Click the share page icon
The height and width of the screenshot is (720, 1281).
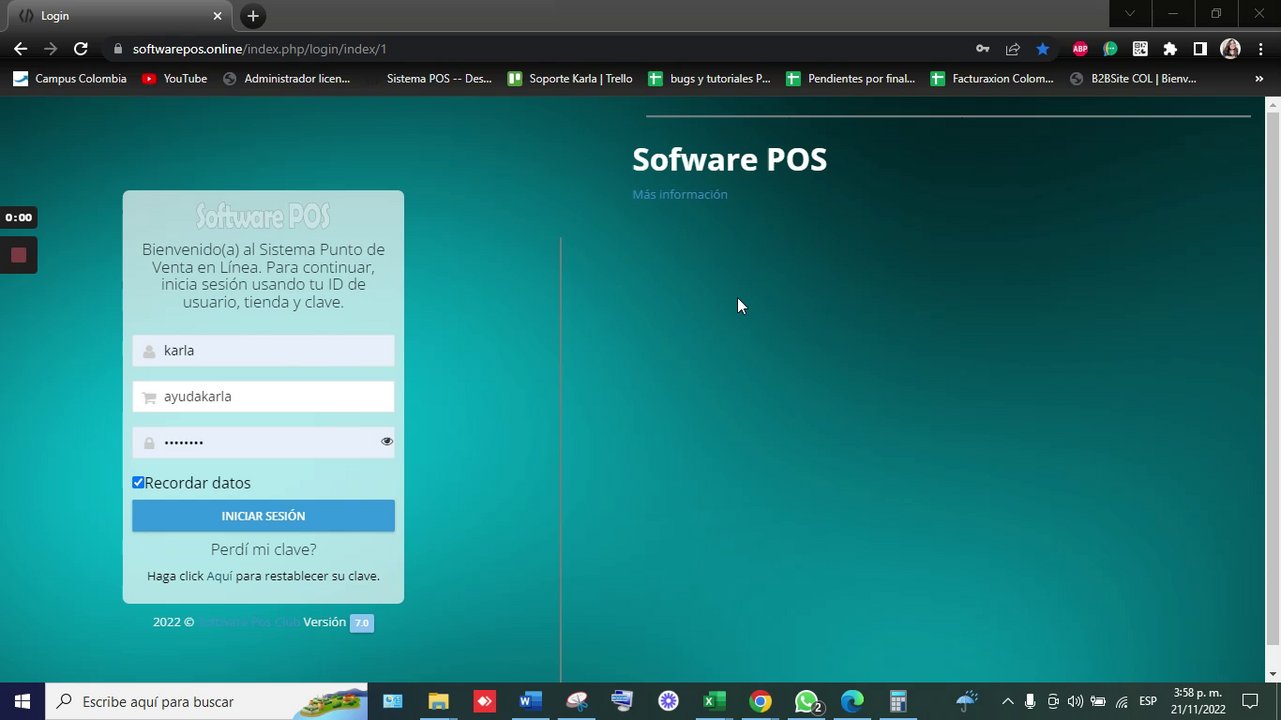(x=1013, y=49)
